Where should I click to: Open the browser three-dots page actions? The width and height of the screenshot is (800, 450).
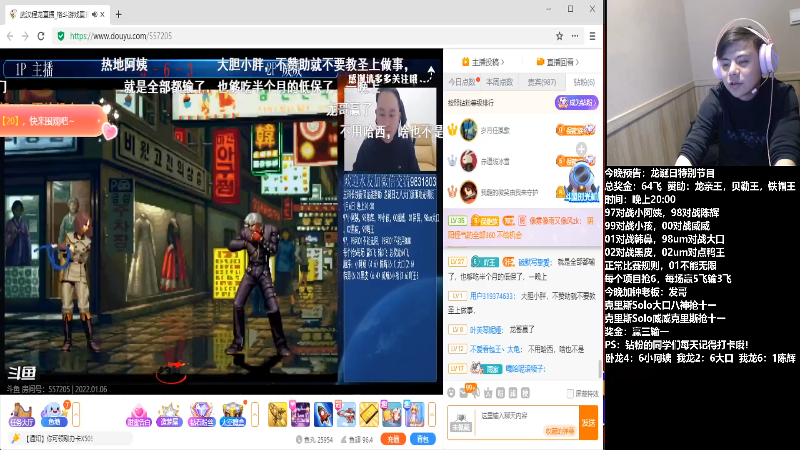tap(575, 36)
